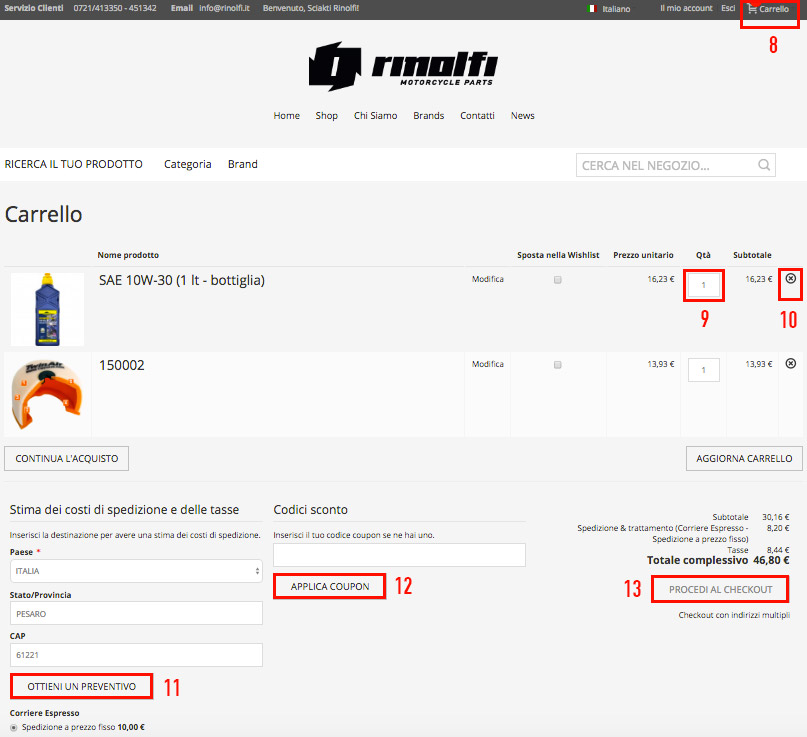Click the Rinolfi Motorcycle Parts logo

click(x=403, y=66)
